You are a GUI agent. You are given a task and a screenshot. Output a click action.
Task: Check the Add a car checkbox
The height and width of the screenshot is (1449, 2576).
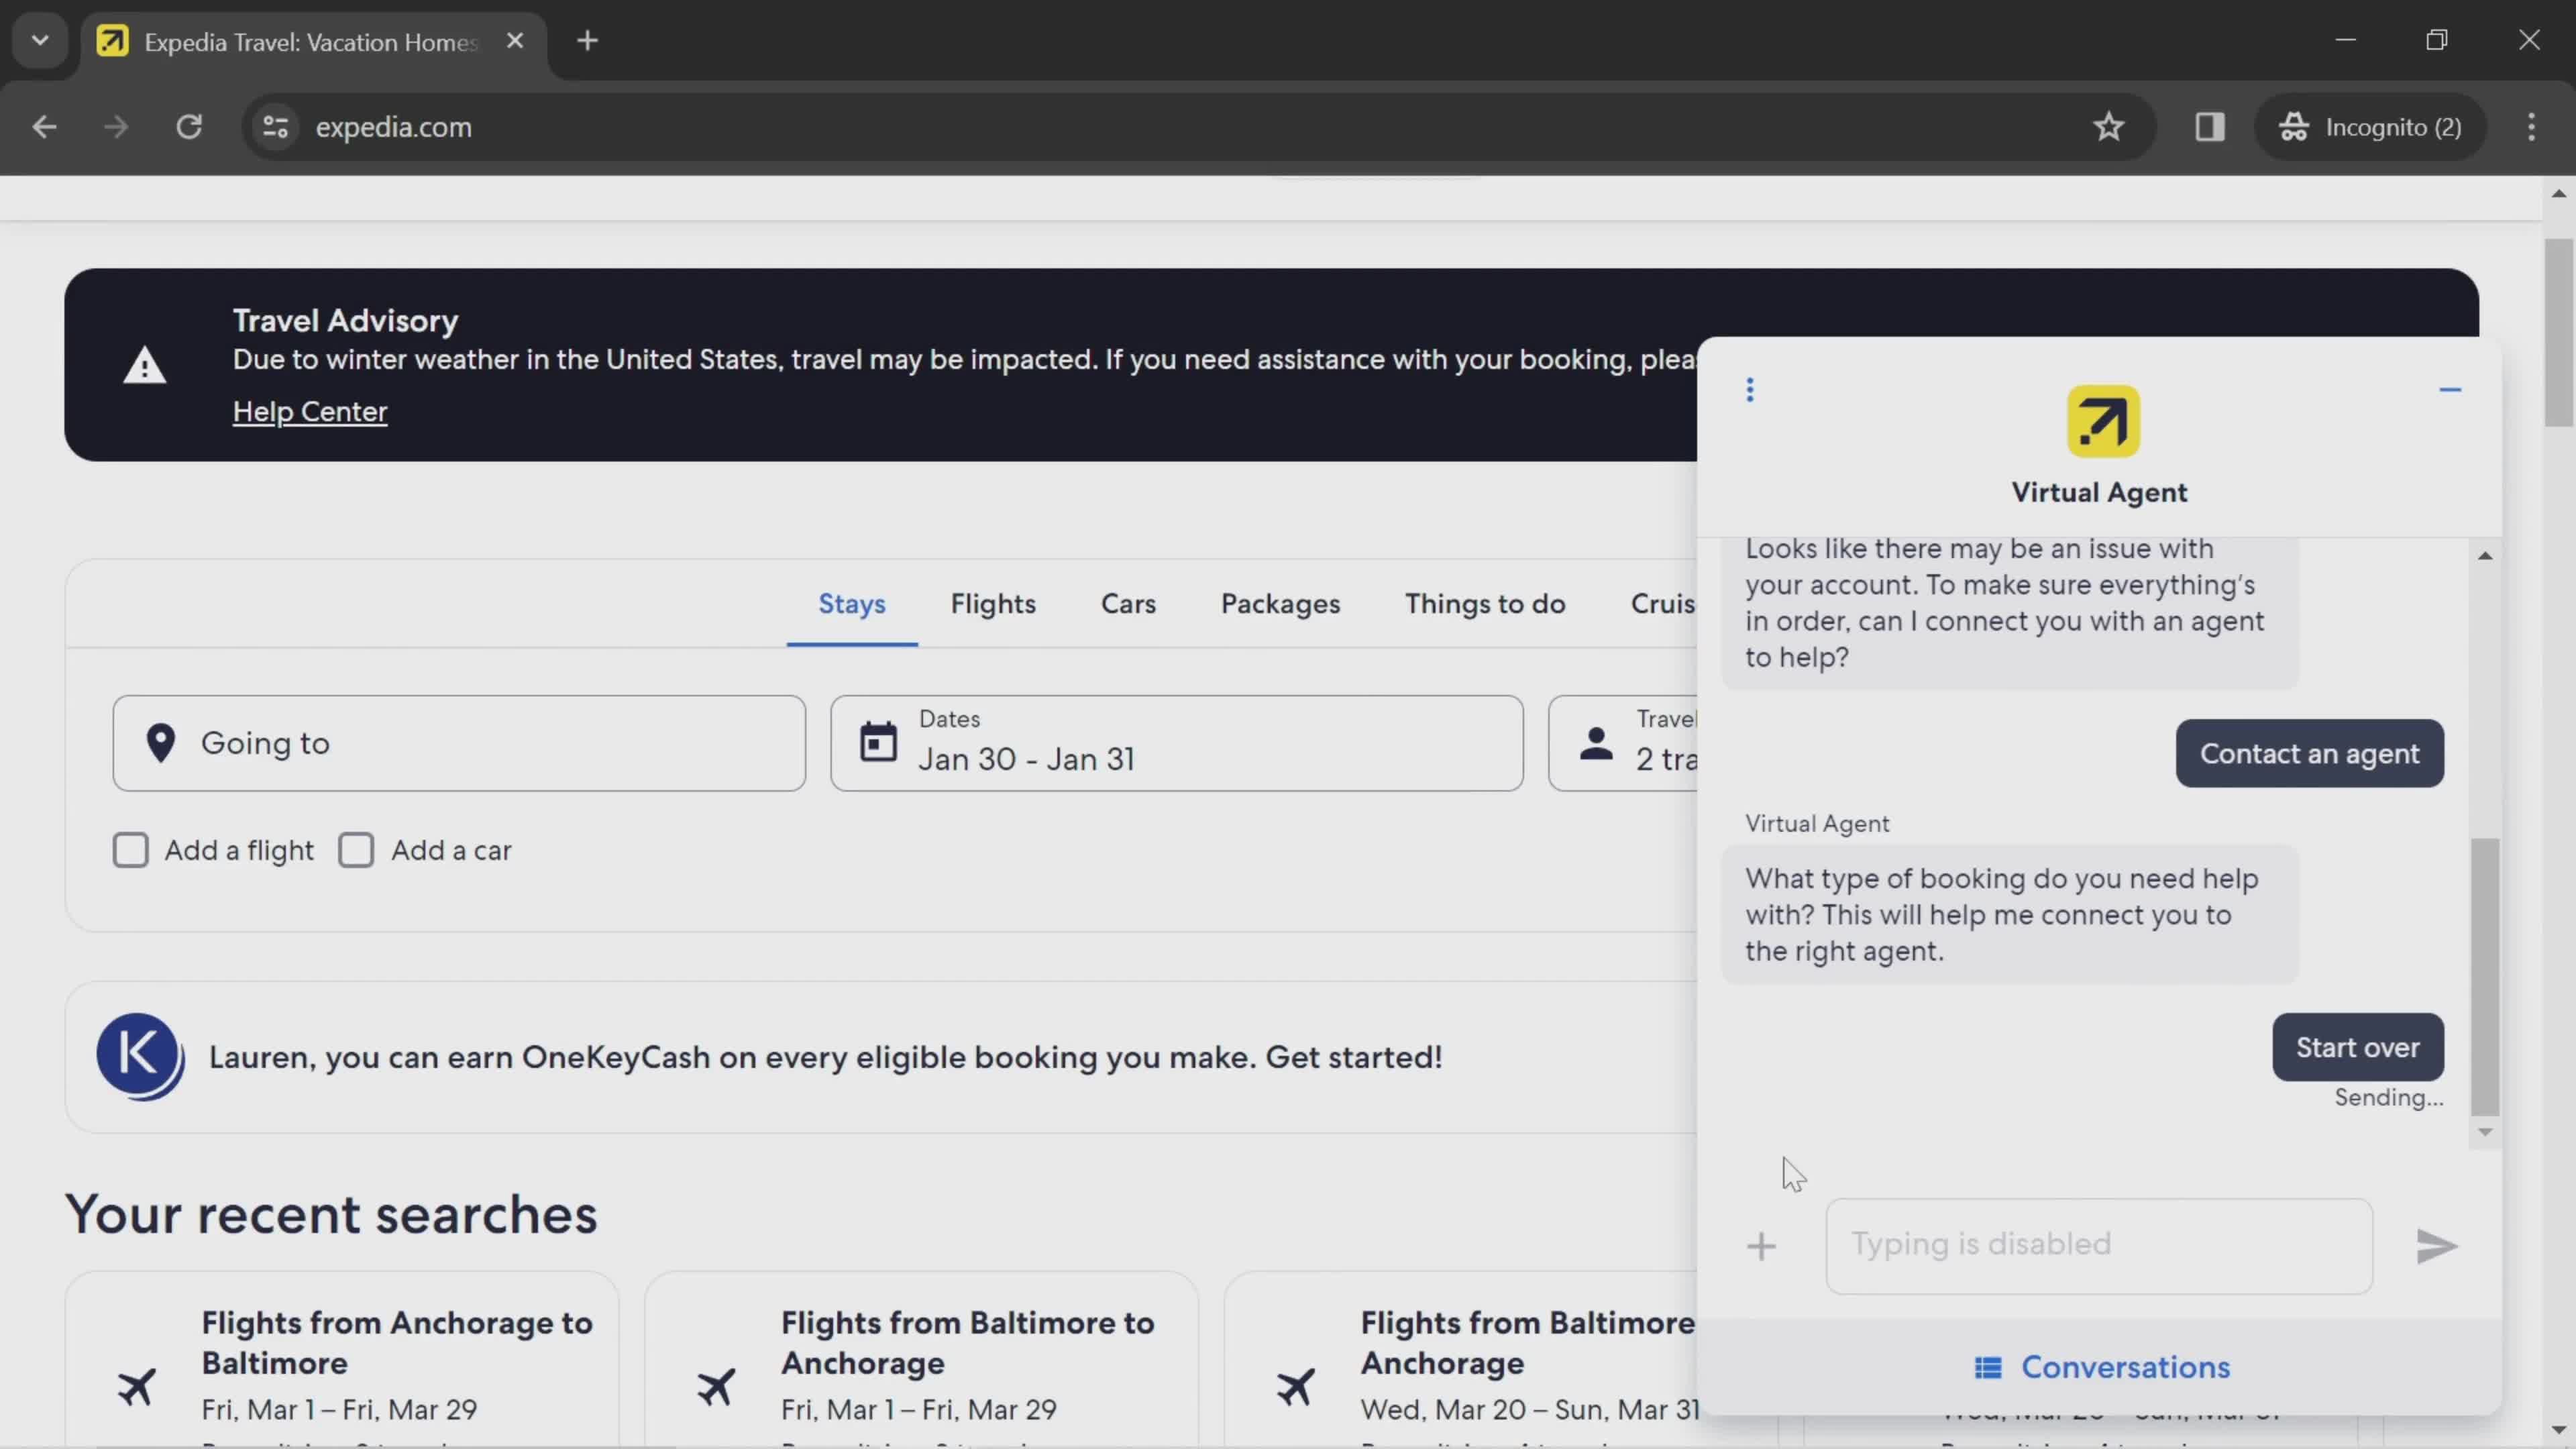(356, 850)
